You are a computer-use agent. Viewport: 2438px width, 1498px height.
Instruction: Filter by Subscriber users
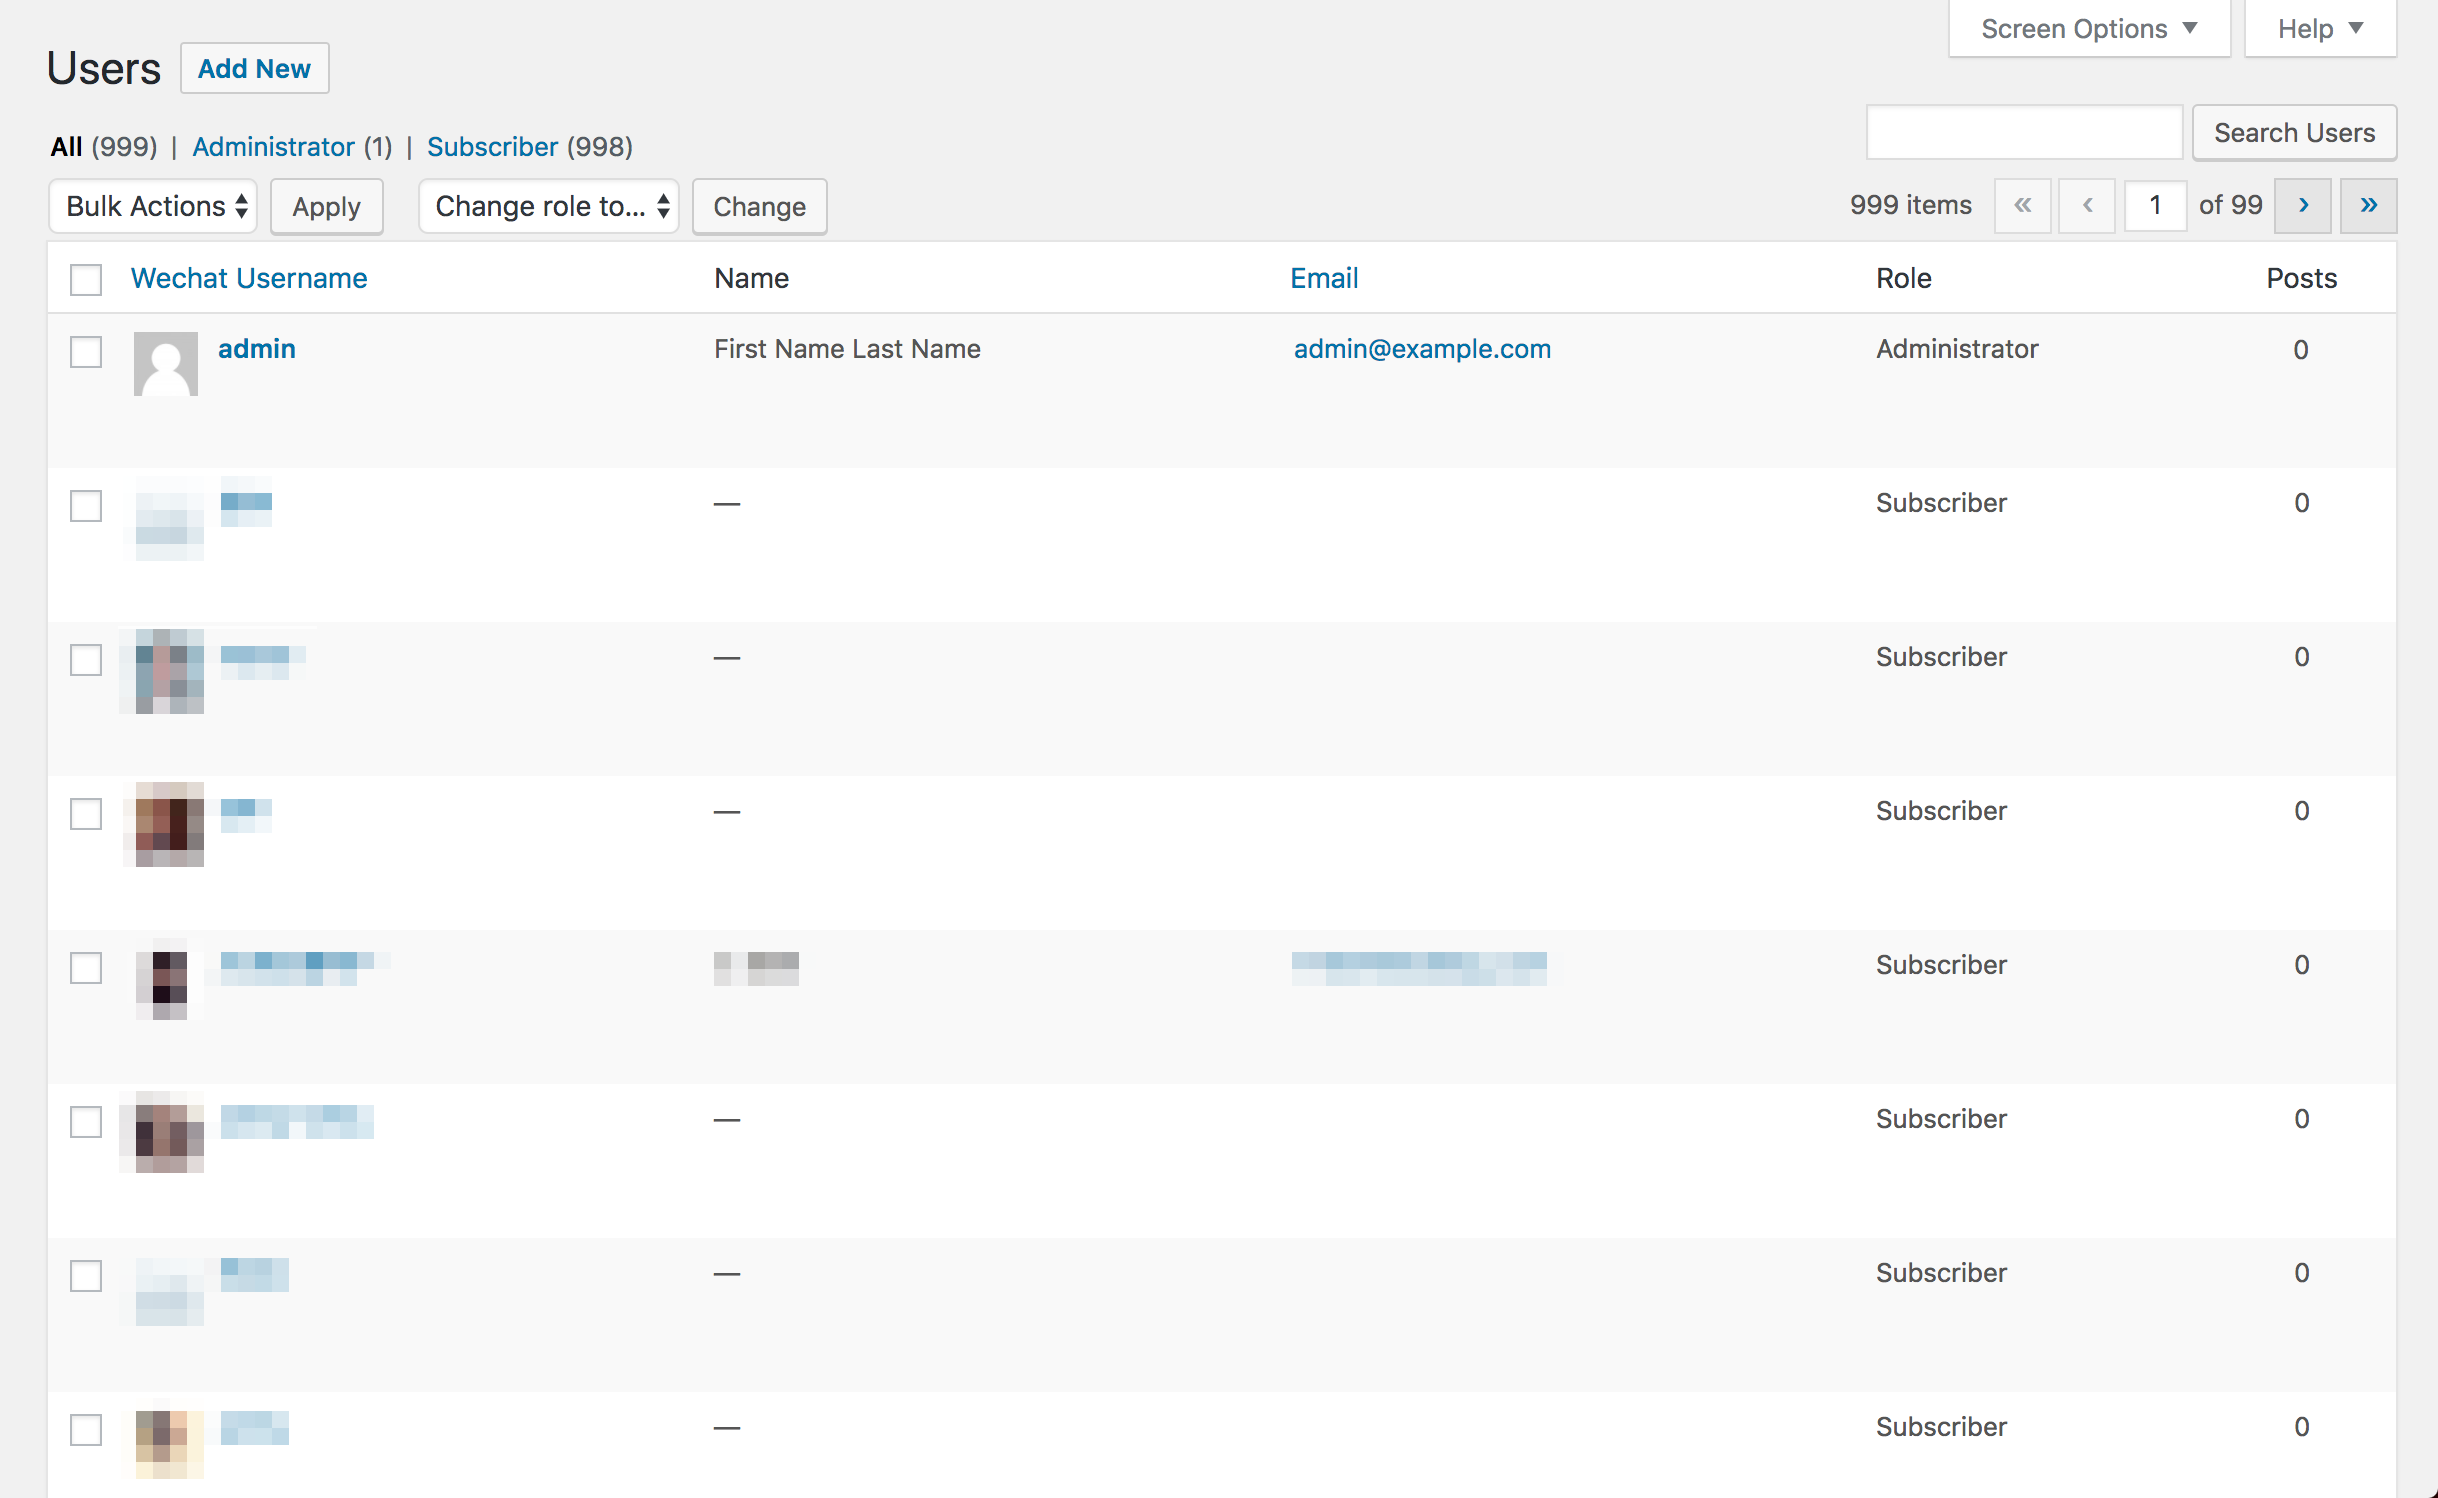point(492,147)
